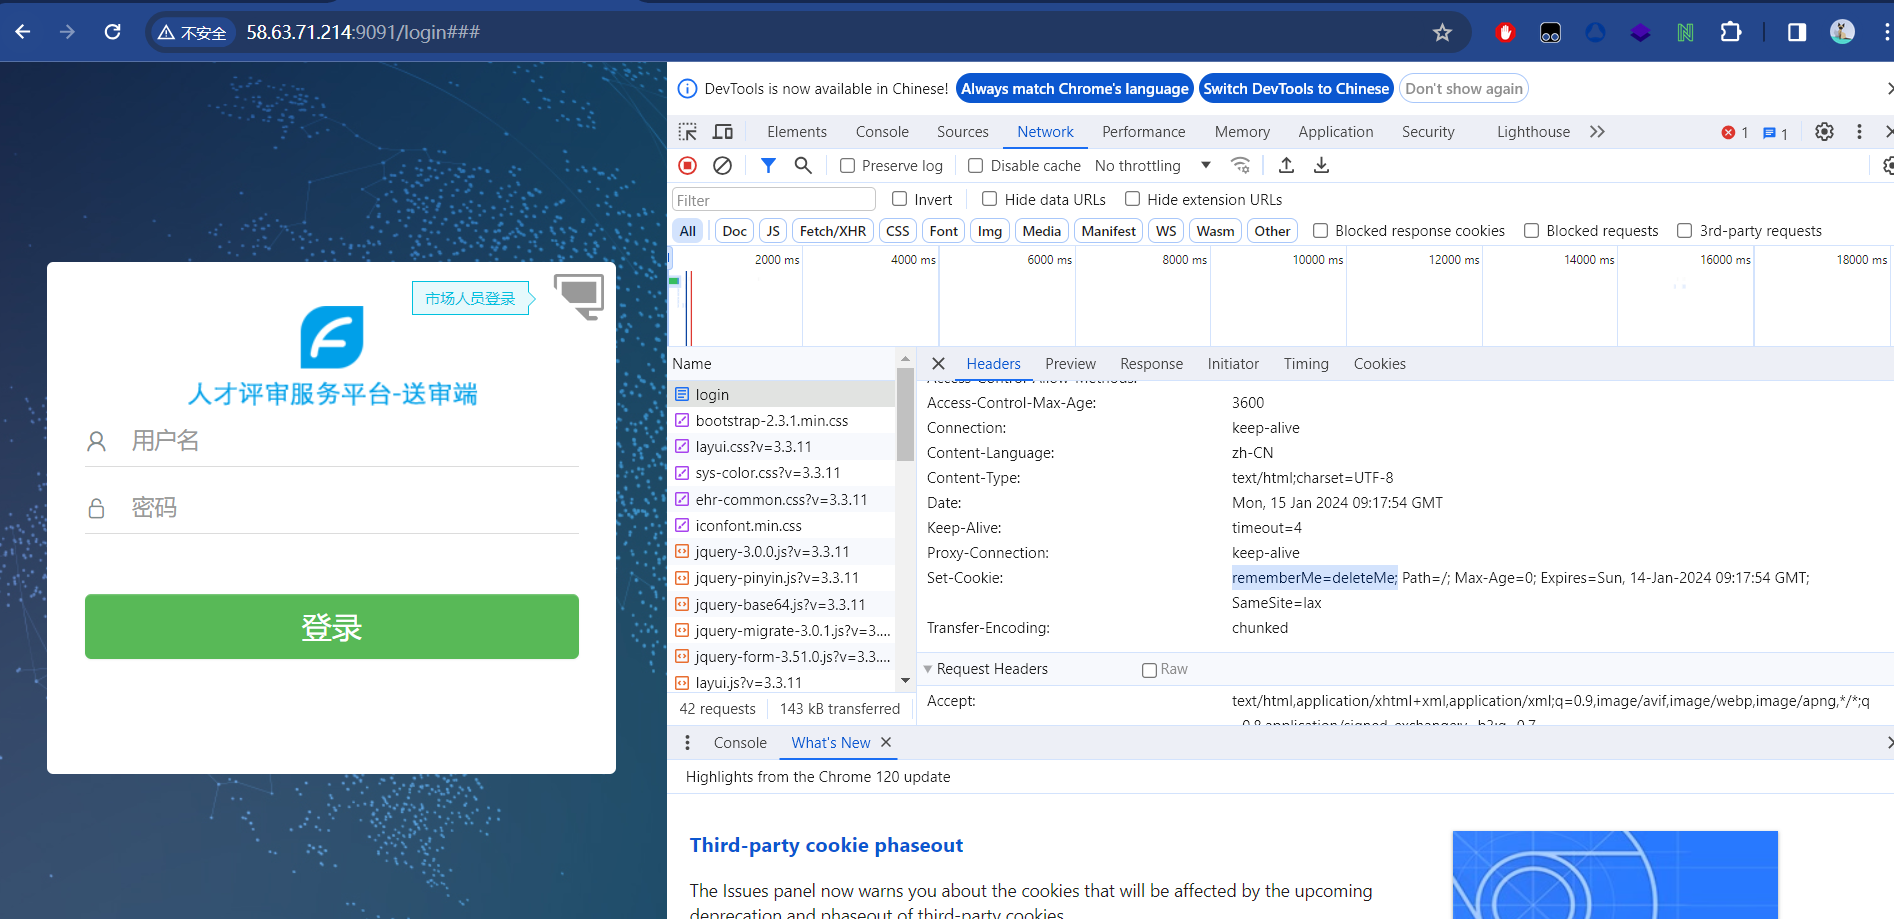Image resolution: width=1894 pixels, height=919 pixels.
Task: Import HAR file with upload icon
Action: coord(1287,166)
